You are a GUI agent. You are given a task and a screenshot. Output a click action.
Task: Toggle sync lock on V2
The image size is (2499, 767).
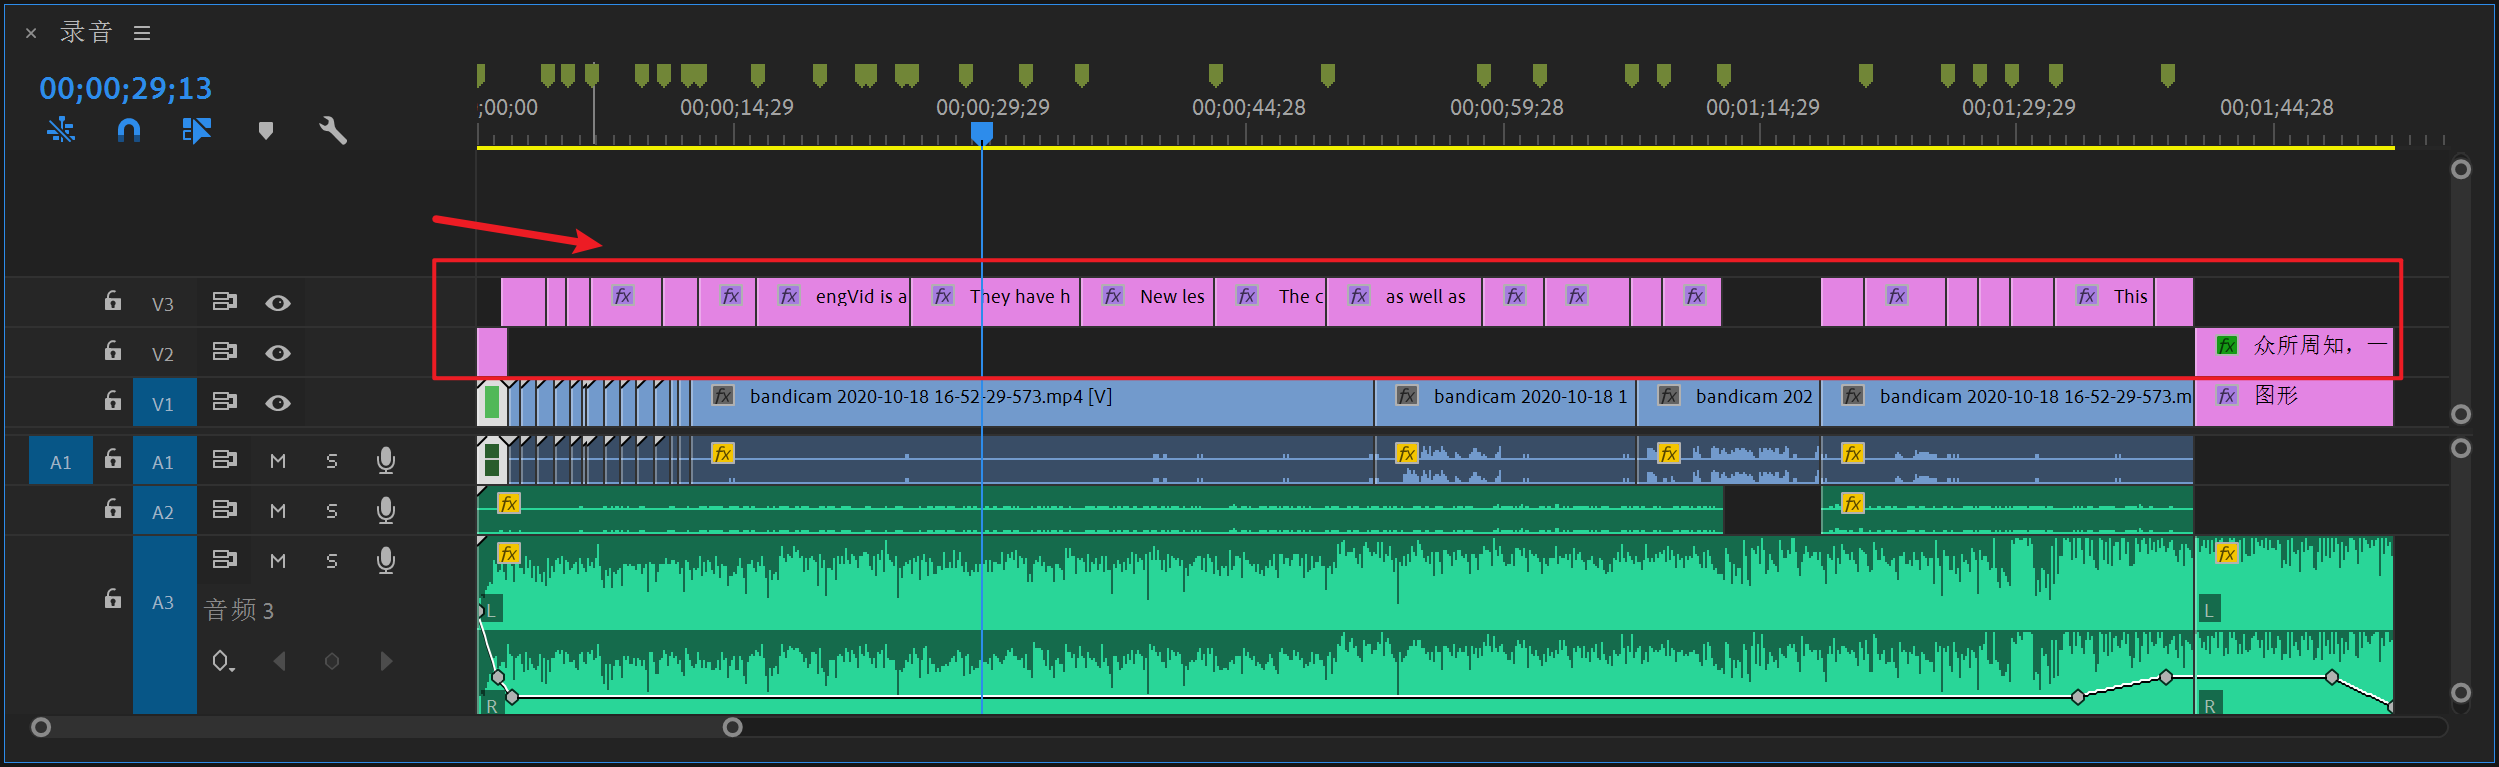tap(225, 351)
